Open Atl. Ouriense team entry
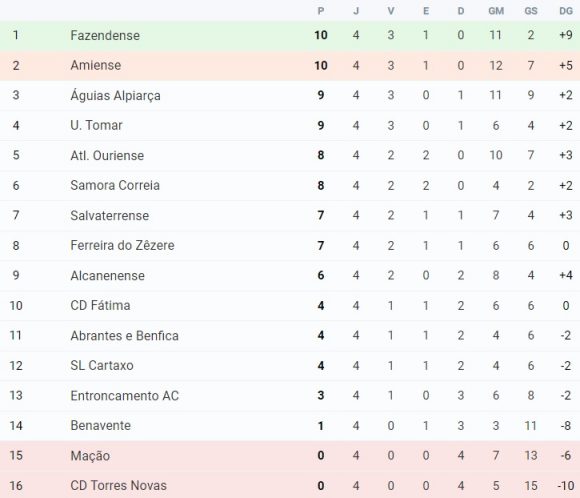The width and height of the screenshot is (580, 498). coord(107,155)
